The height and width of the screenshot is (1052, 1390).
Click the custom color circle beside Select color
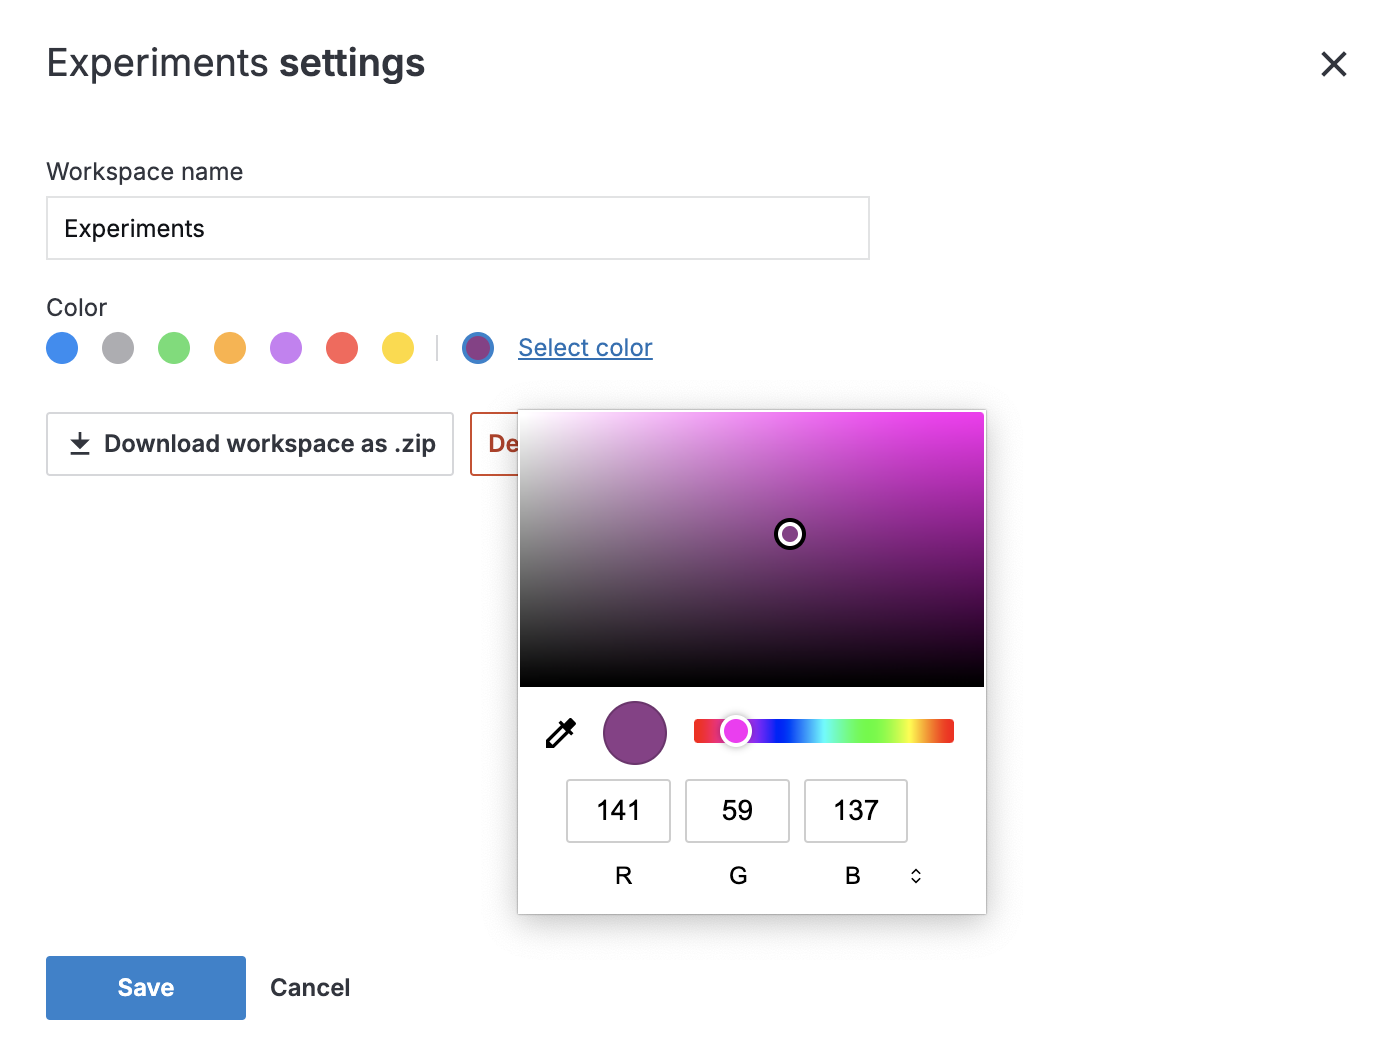click(x=477, y=347)
